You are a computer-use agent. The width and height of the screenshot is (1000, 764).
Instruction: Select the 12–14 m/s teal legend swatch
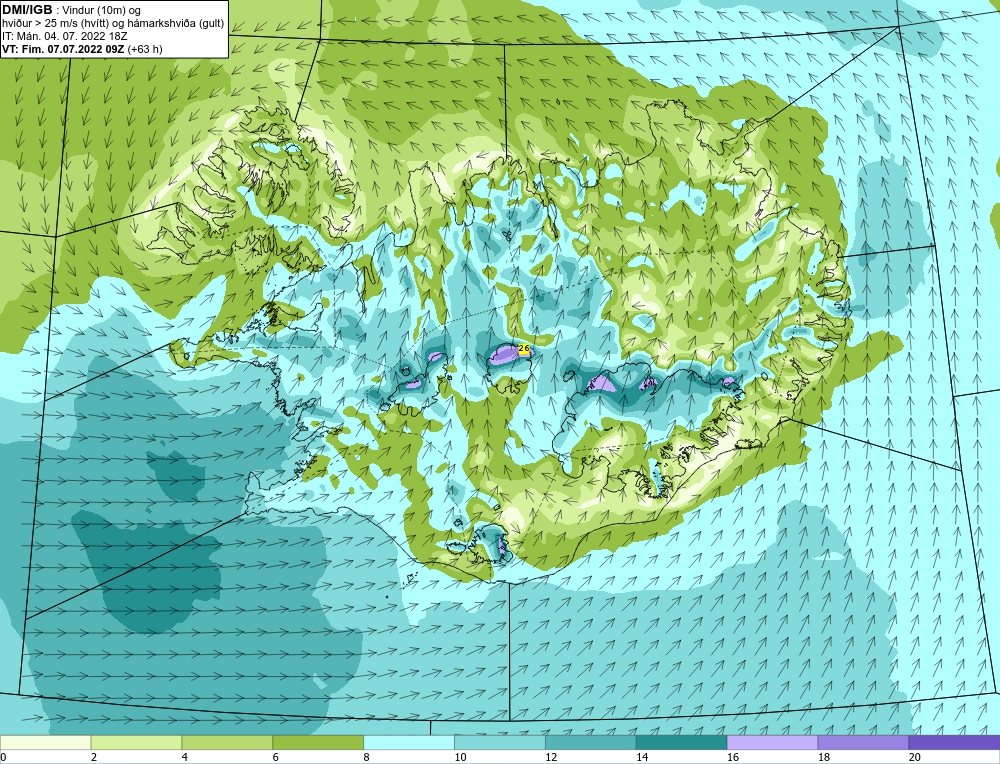click(x=591, y=742)
